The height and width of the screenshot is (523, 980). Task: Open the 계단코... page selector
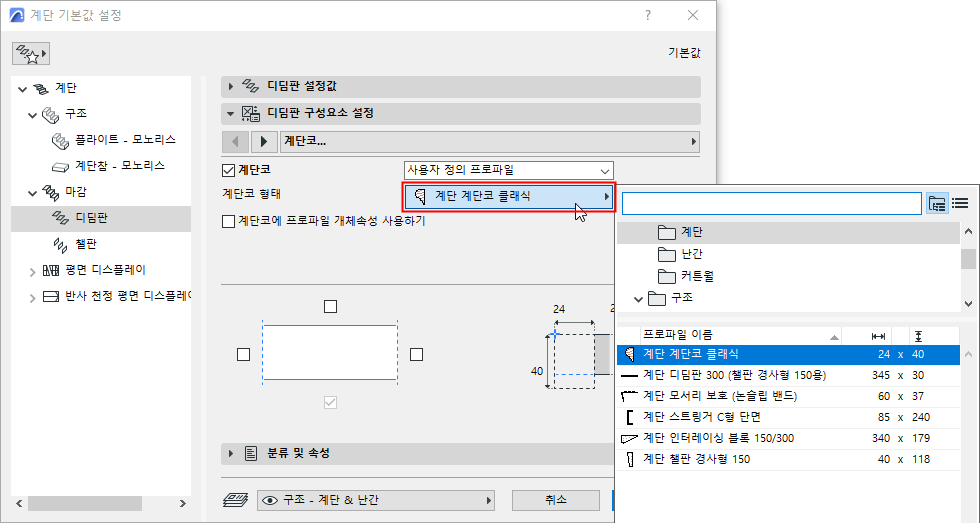click(490, 142)
